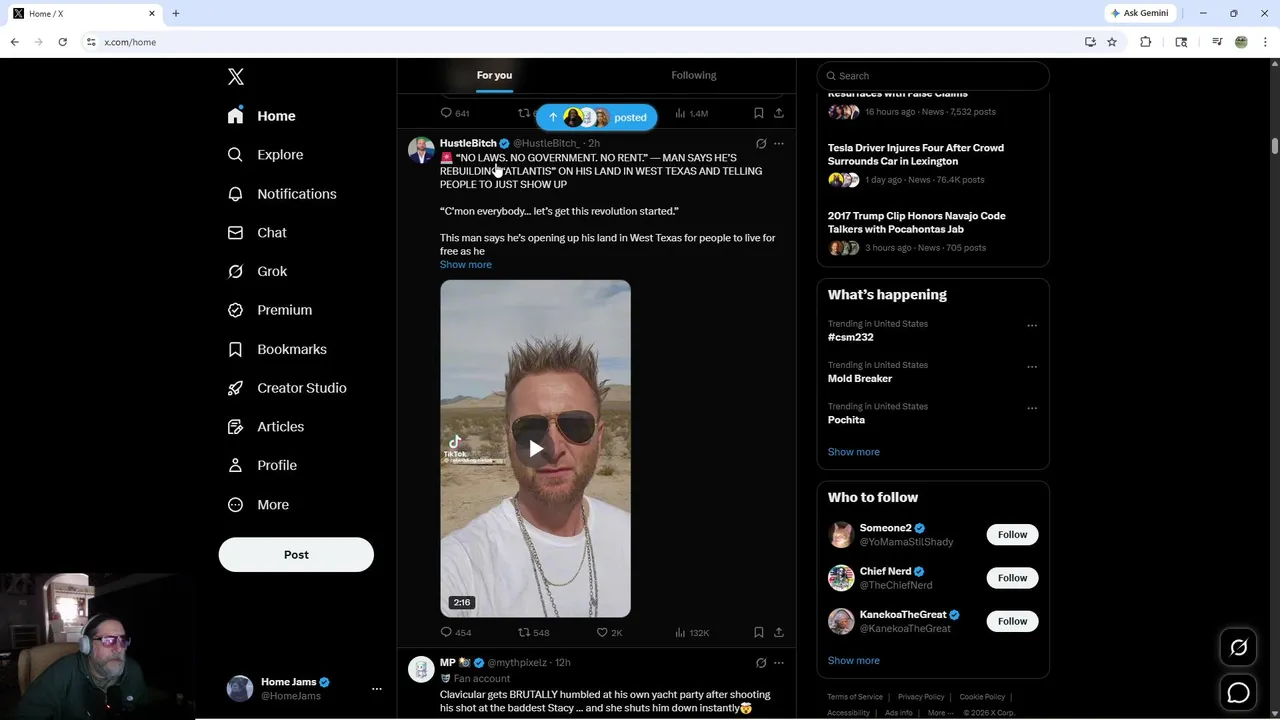Click the Creator Studio rocket icon
This screenshot has height=720, width=1280.
tap(236, 388)
